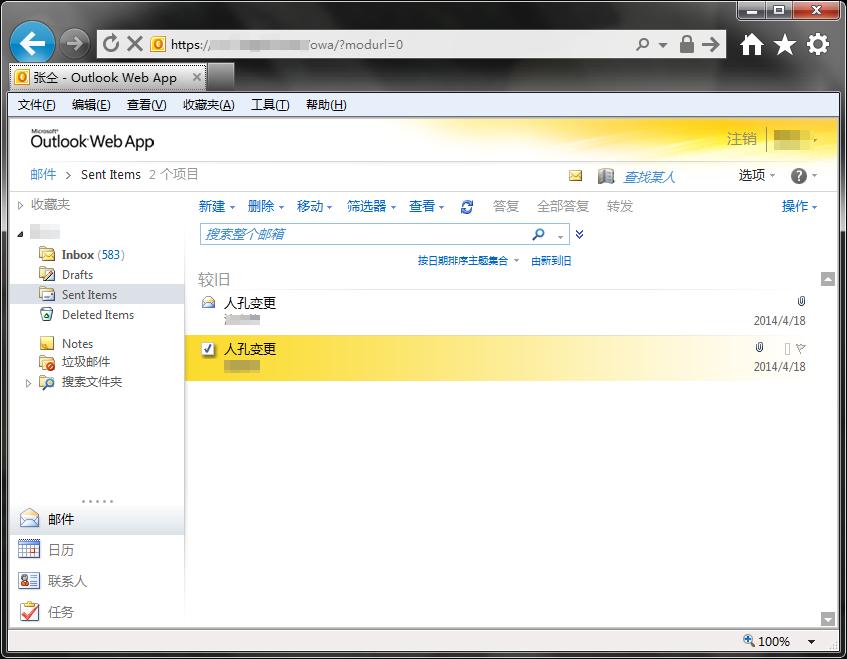Open Tasks (任务) in navigation pane

point(60,612)
